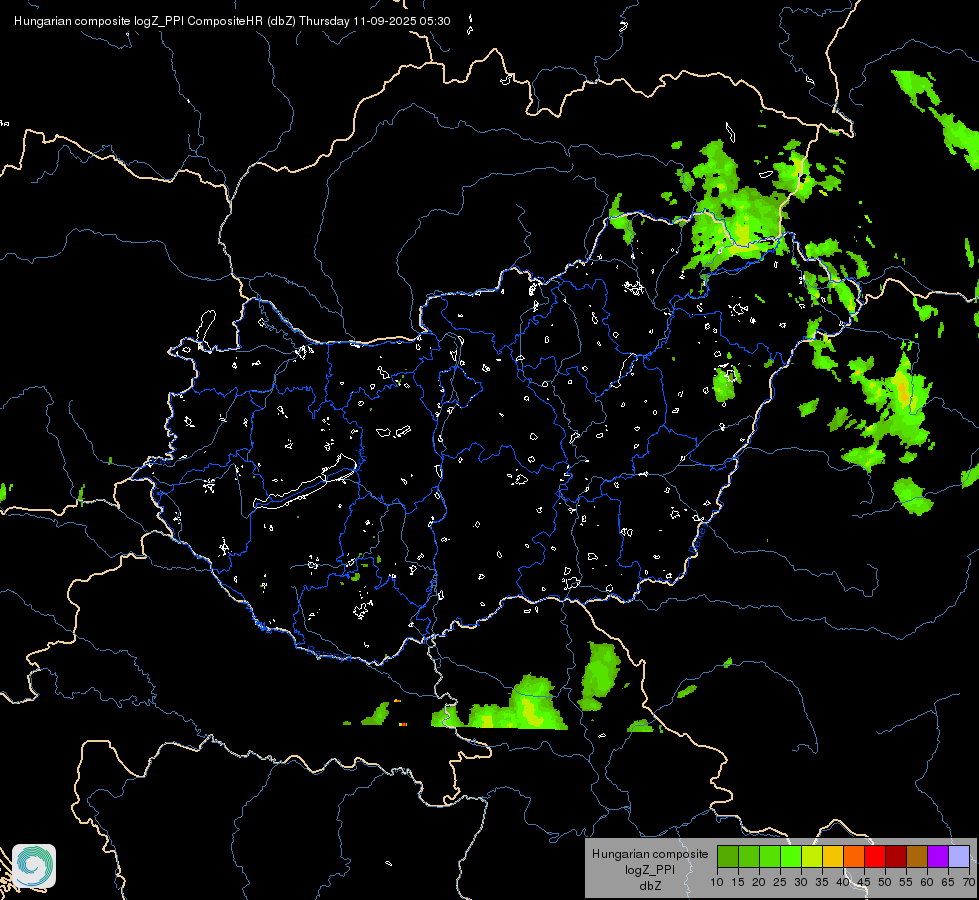Click the legend scale value 10

[717, 883]
